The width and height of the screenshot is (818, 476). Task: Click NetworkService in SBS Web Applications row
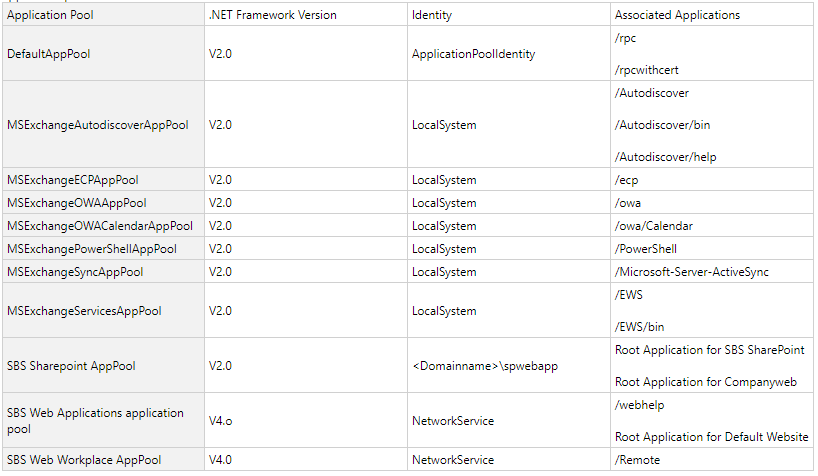pos(453,421)
